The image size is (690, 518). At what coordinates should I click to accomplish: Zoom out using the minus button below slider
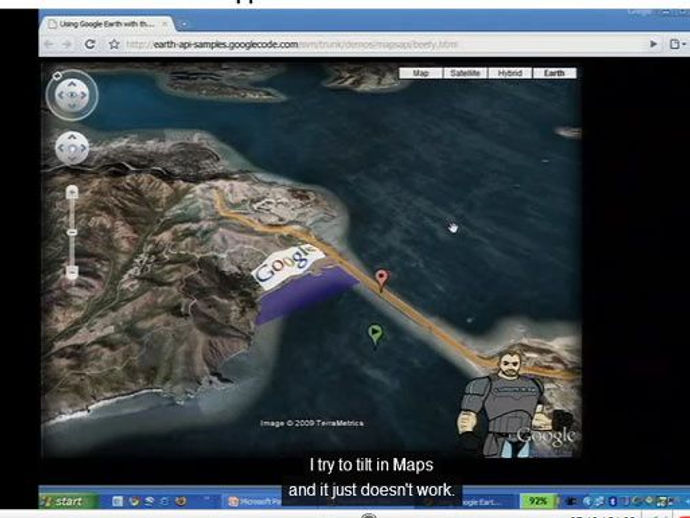click(x=72, y=272)
